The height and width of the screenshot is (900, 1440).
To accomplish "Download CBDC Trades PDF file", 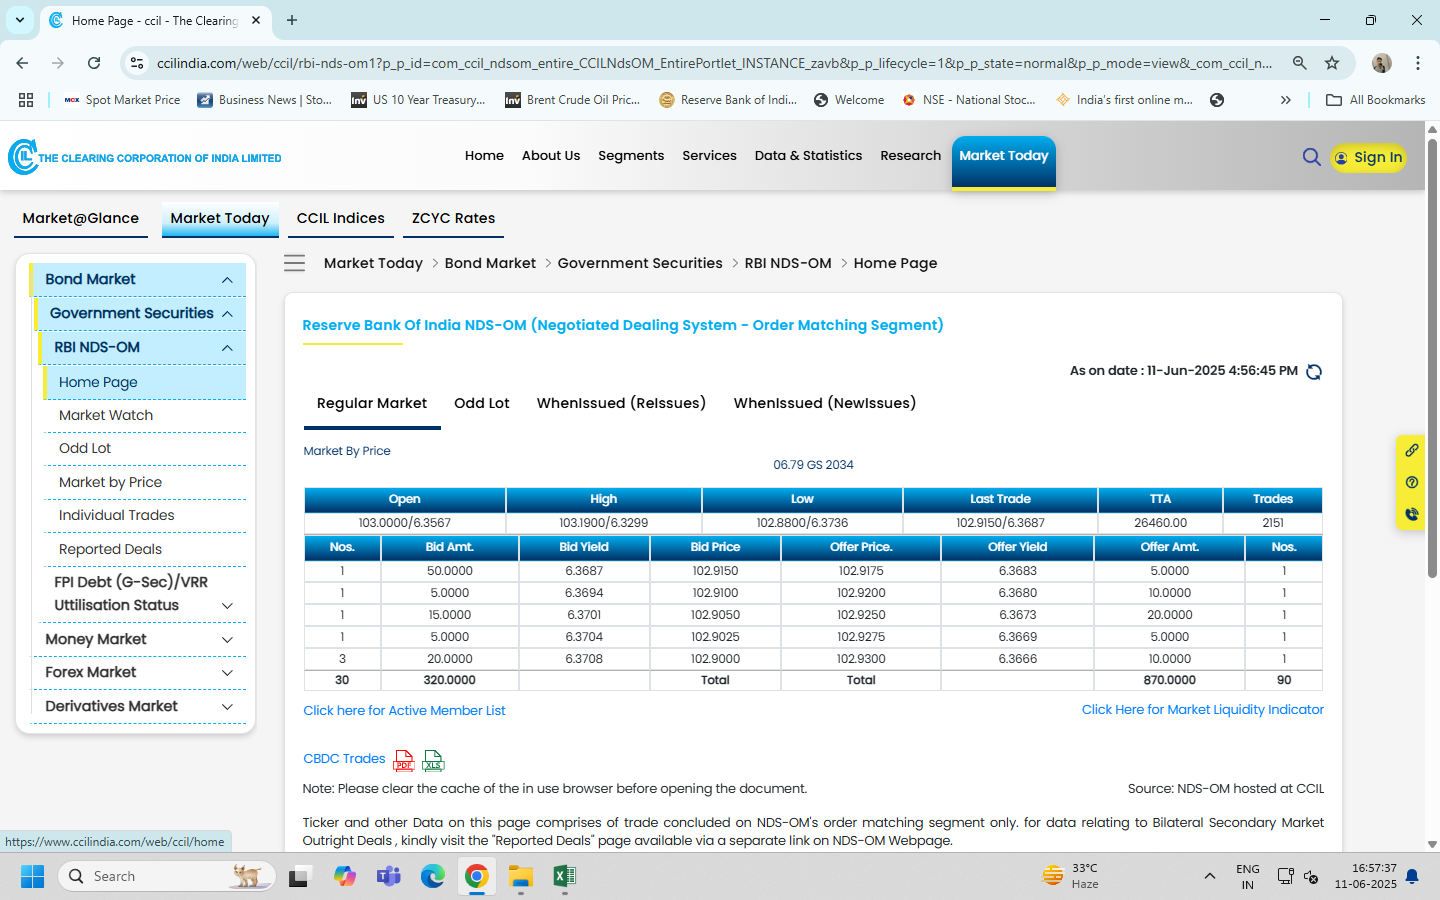I will coord(404,761).
